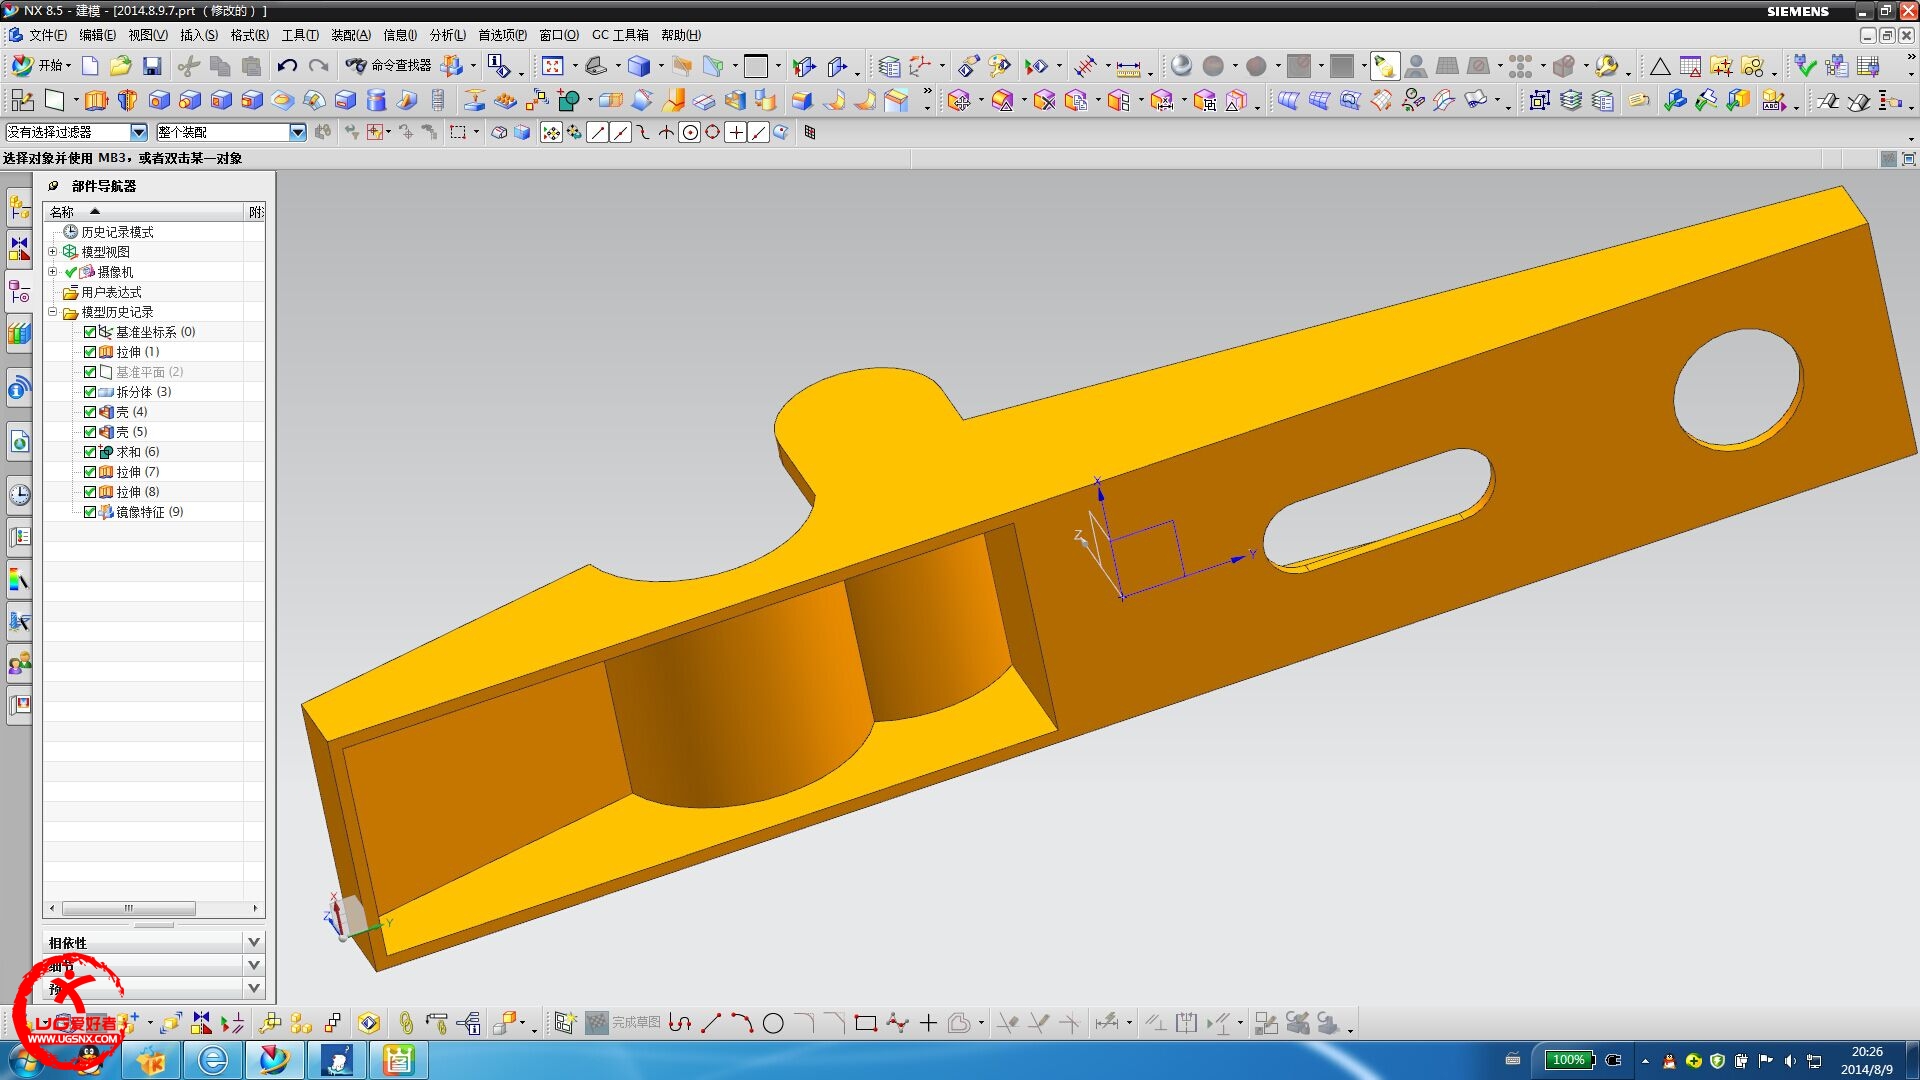
Task: Open Internet Explorer from the taskbar
Action: click(213, 1060)
